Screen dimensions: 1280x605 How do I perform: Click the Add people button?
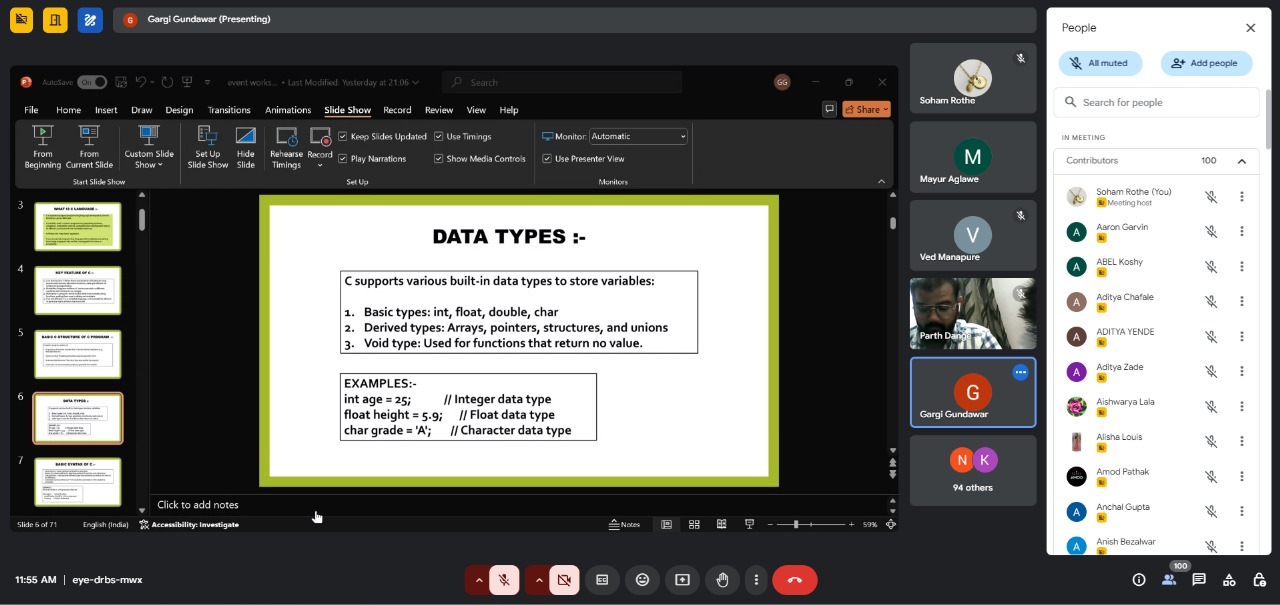pyautogui.click(x=1206, y=63)
